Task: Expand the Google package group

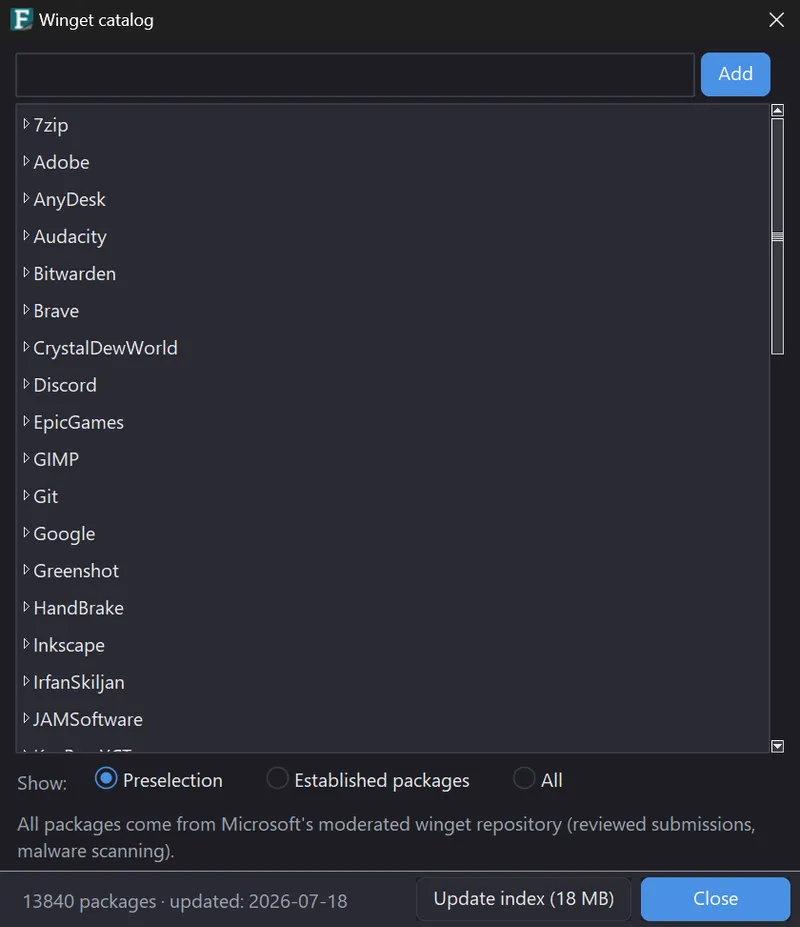Action: coord(26,533)
